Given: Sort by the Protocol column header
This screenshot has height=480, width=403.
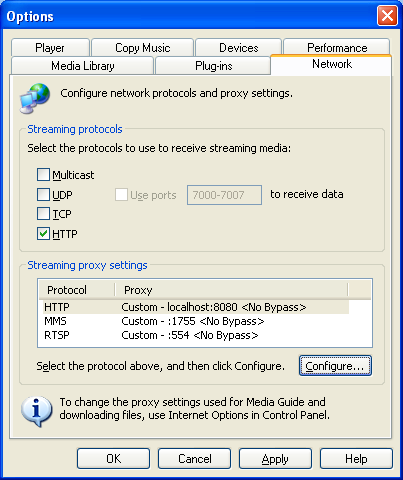Looking at the screenshot, I should [x=77, y=290].
